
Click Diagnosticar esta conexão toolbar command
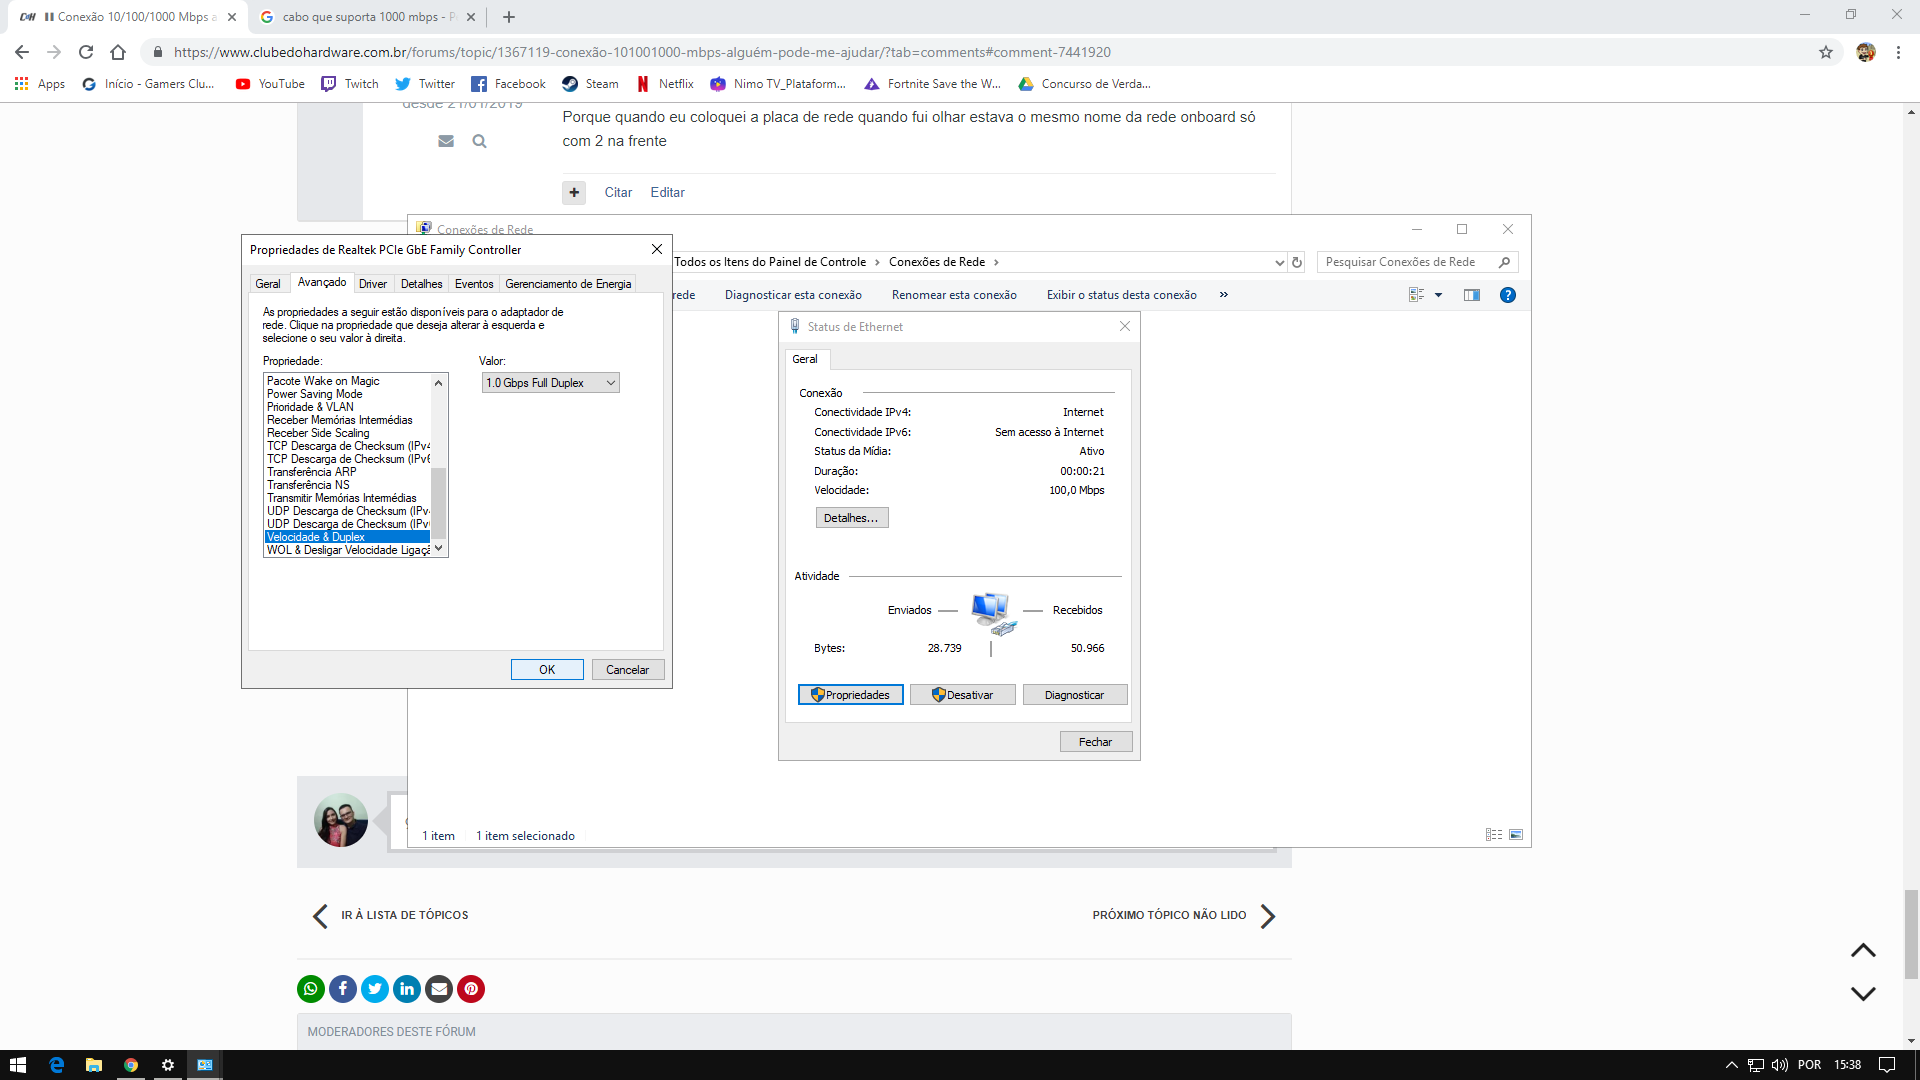[x=793, y=295]
